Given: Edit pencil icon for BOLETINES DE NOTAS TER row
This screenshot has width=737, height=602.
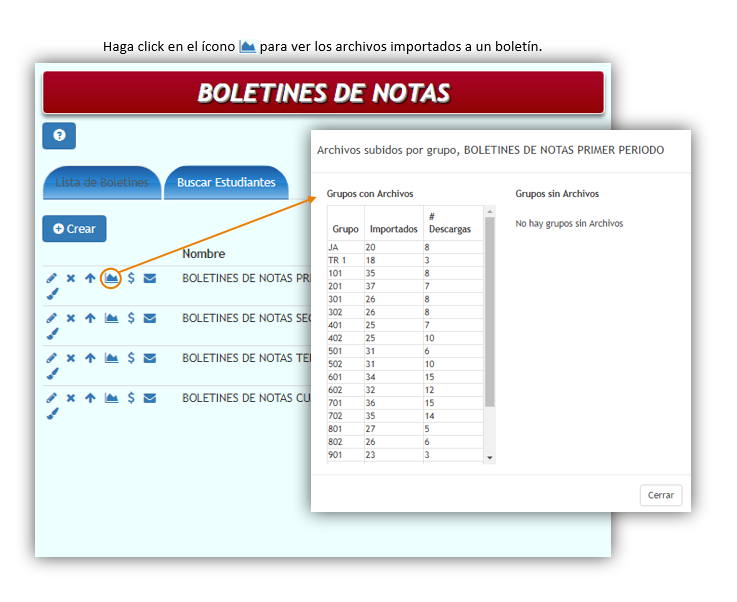Looking at the screenshot, I should pyautogui.click(x=51, y=358).
